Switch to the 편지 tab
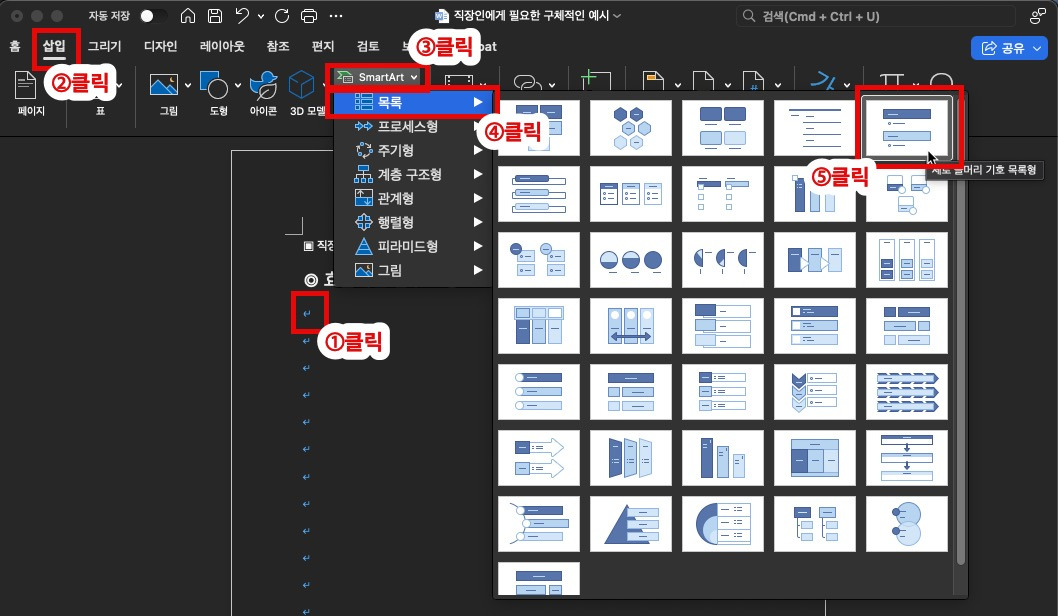Viewport: 1058px width, 616px height. tap(323, 46)
